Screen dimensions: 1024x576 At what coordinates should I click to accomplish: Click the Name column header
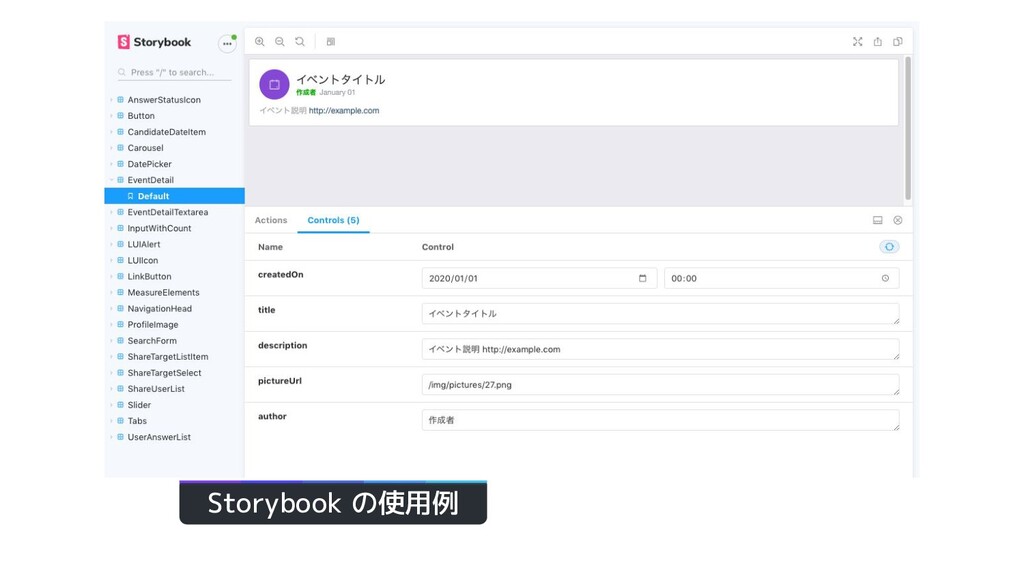(270, 247)
